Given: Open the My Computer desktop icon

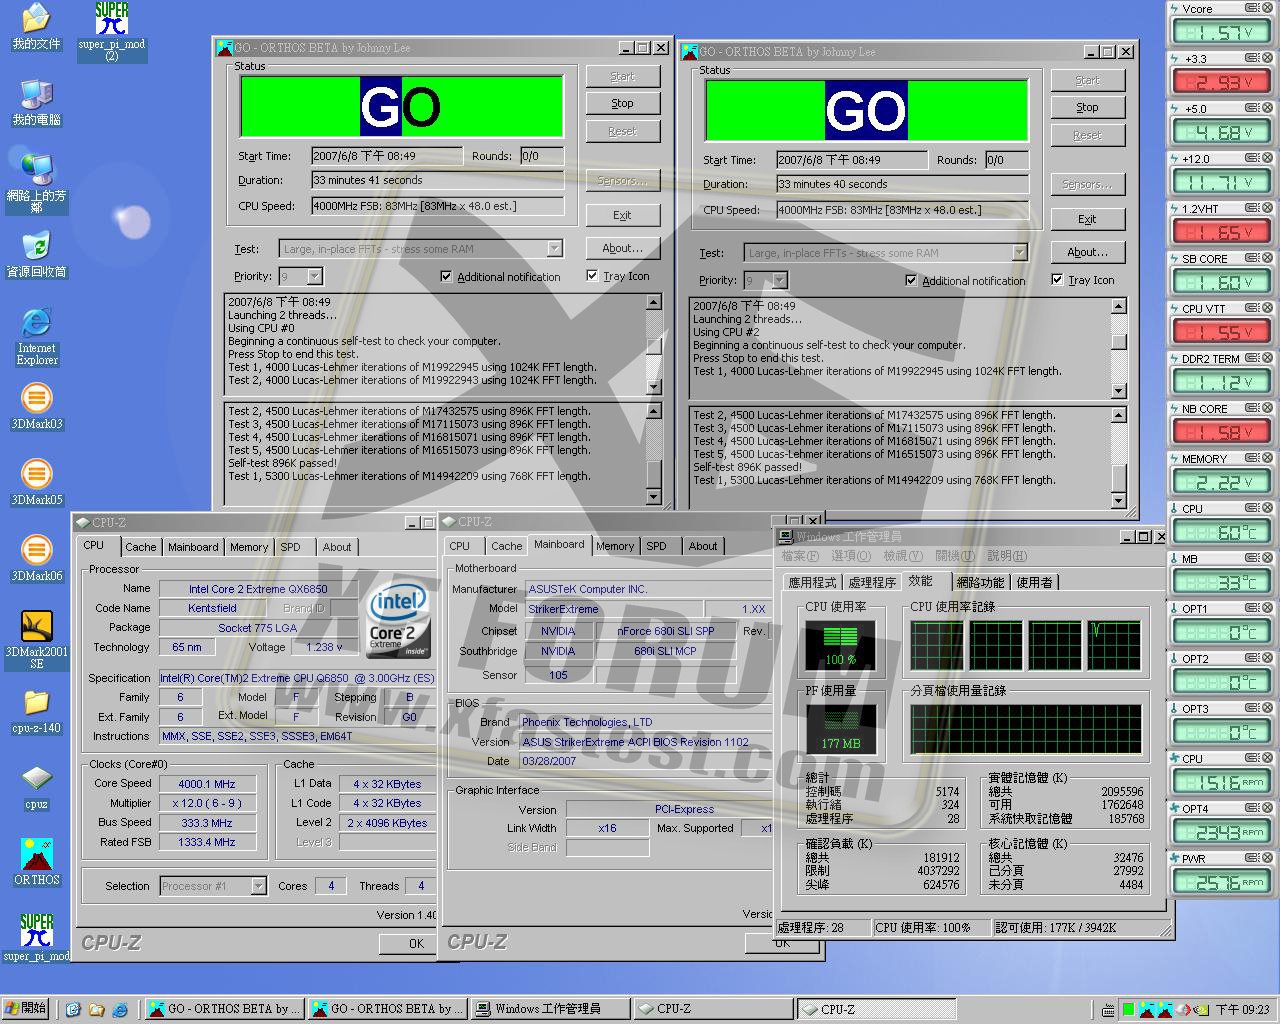Looking at the screenshot, I should coord(36,103).
